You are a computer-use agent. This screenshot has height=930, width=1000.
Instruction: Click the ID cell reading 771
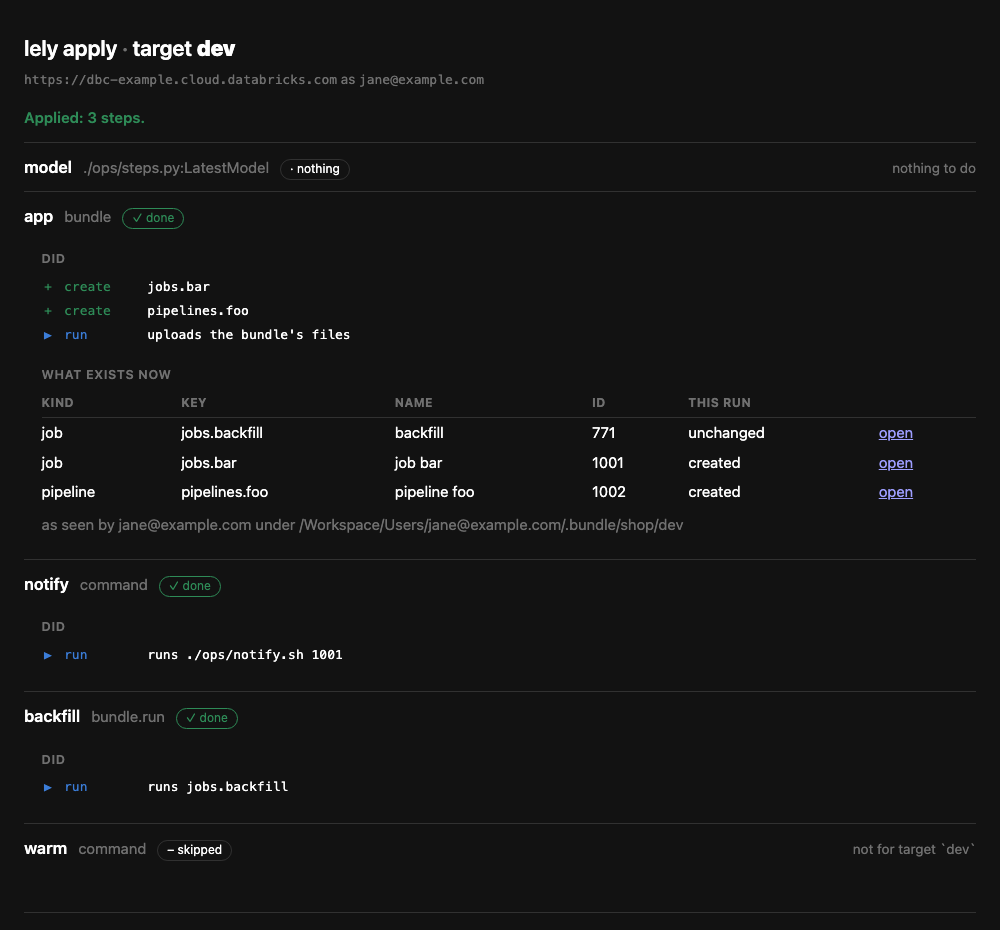point(603,433)
